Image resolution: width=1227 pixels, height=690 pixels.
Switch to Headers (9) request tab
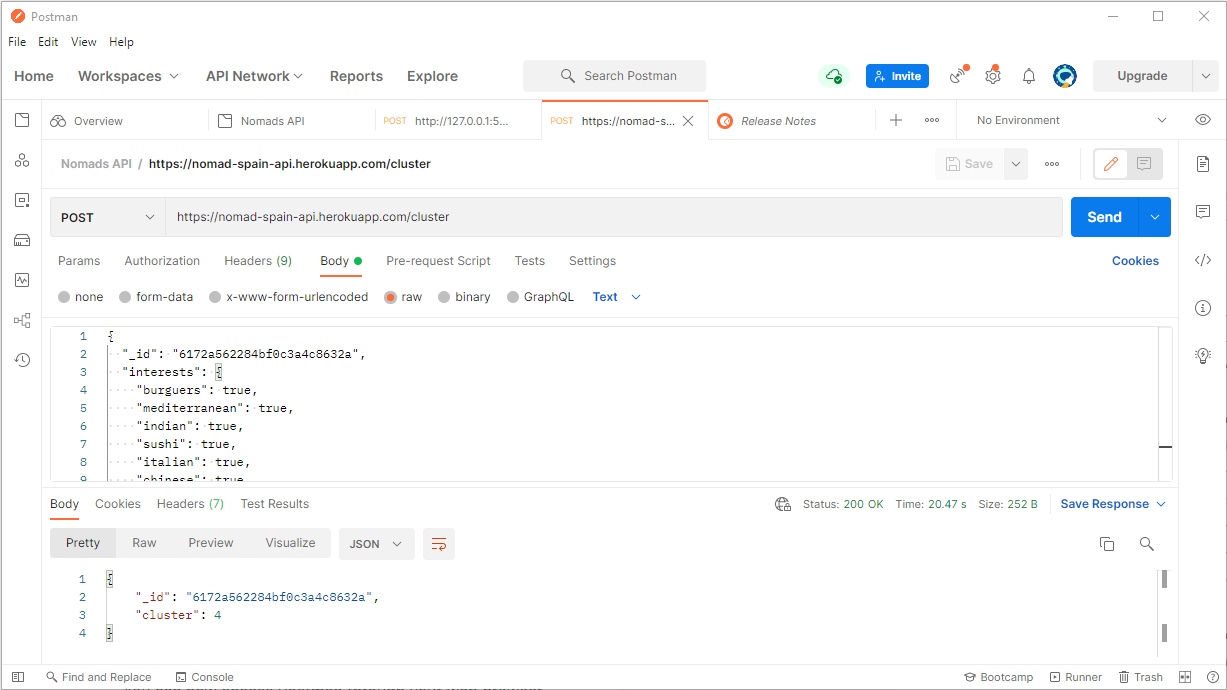258,261
